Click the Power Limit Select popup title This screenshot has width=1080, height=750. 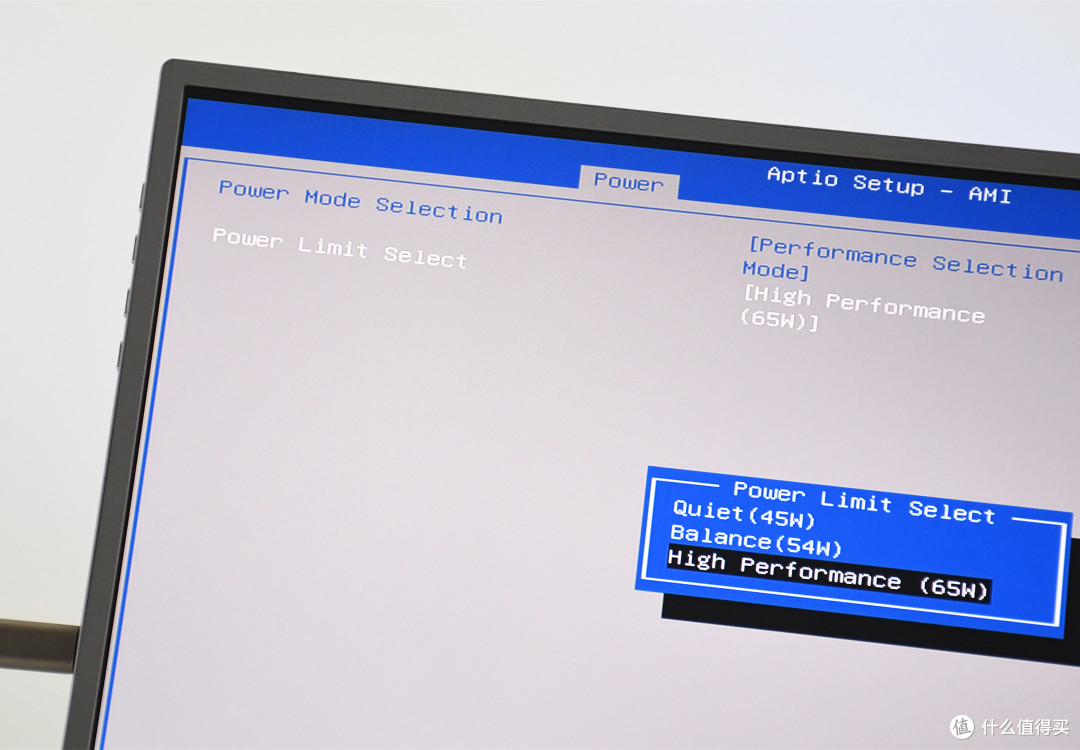864,501
